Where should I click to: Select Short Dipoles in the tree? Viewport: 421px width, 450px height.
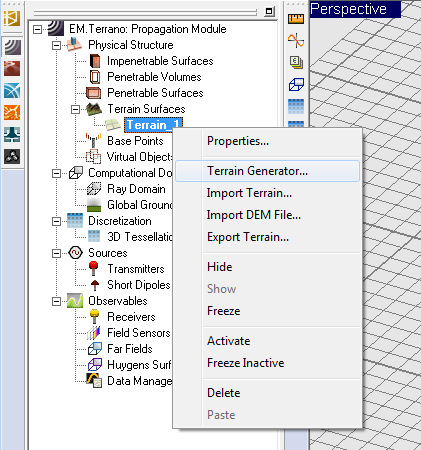click(139, 285)
